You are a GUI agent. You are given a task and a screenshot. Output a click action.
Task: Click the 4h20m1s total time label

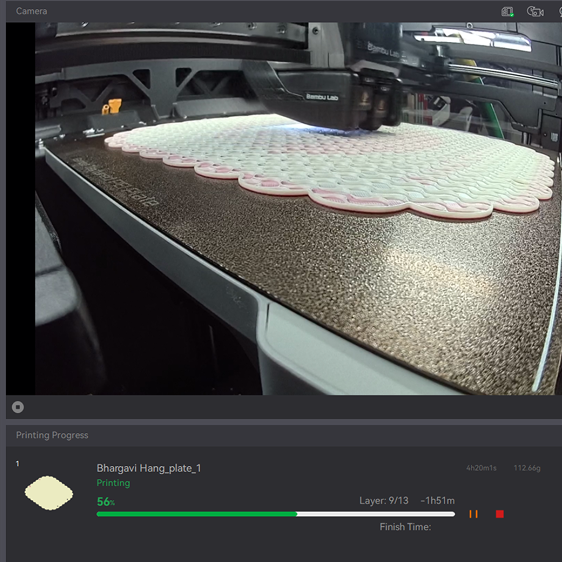tap(481, 468)
